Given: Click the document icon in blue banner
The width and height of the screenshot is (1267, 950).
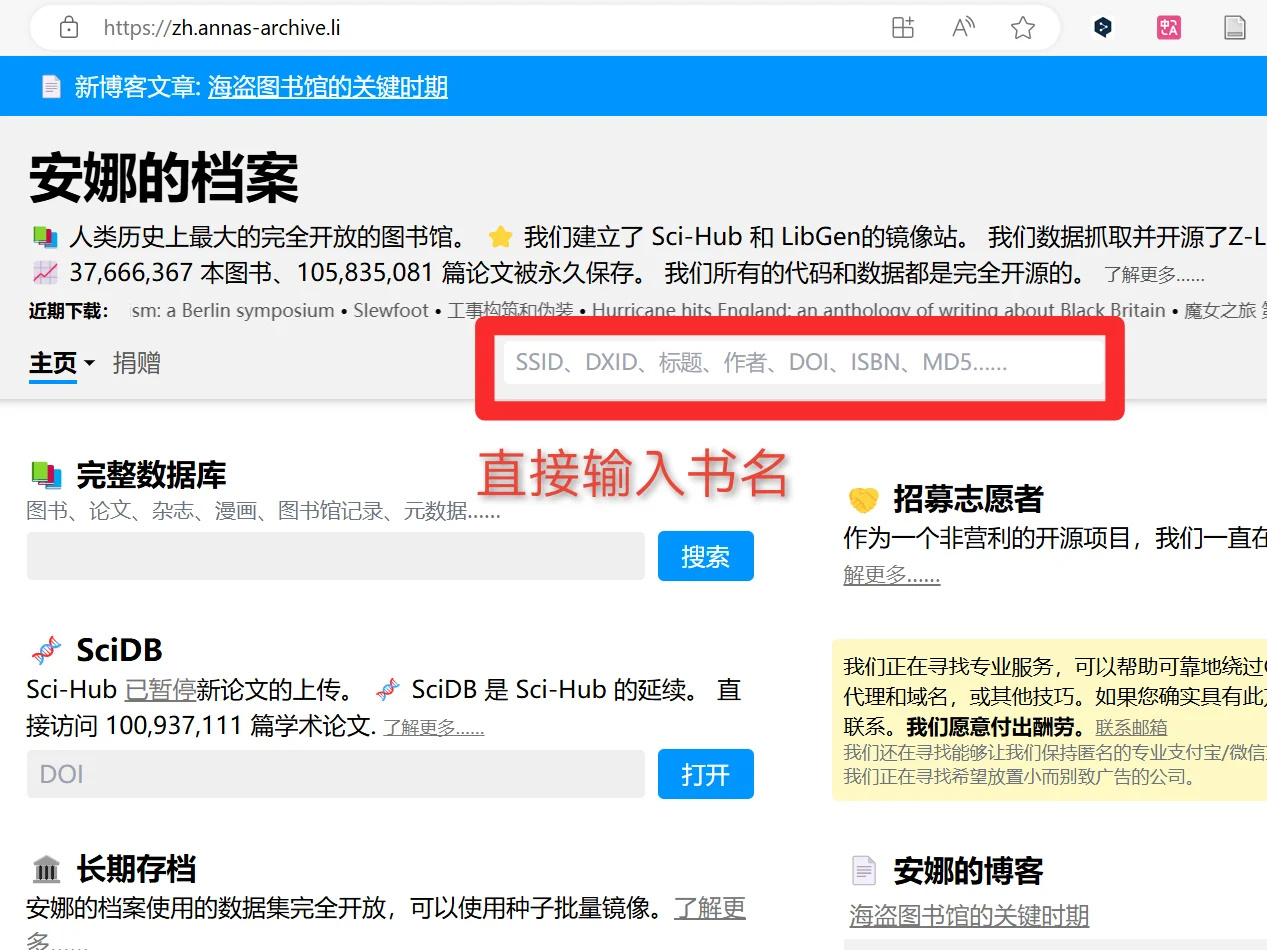Looking at the screenshot, I should [x=51, y=87].
